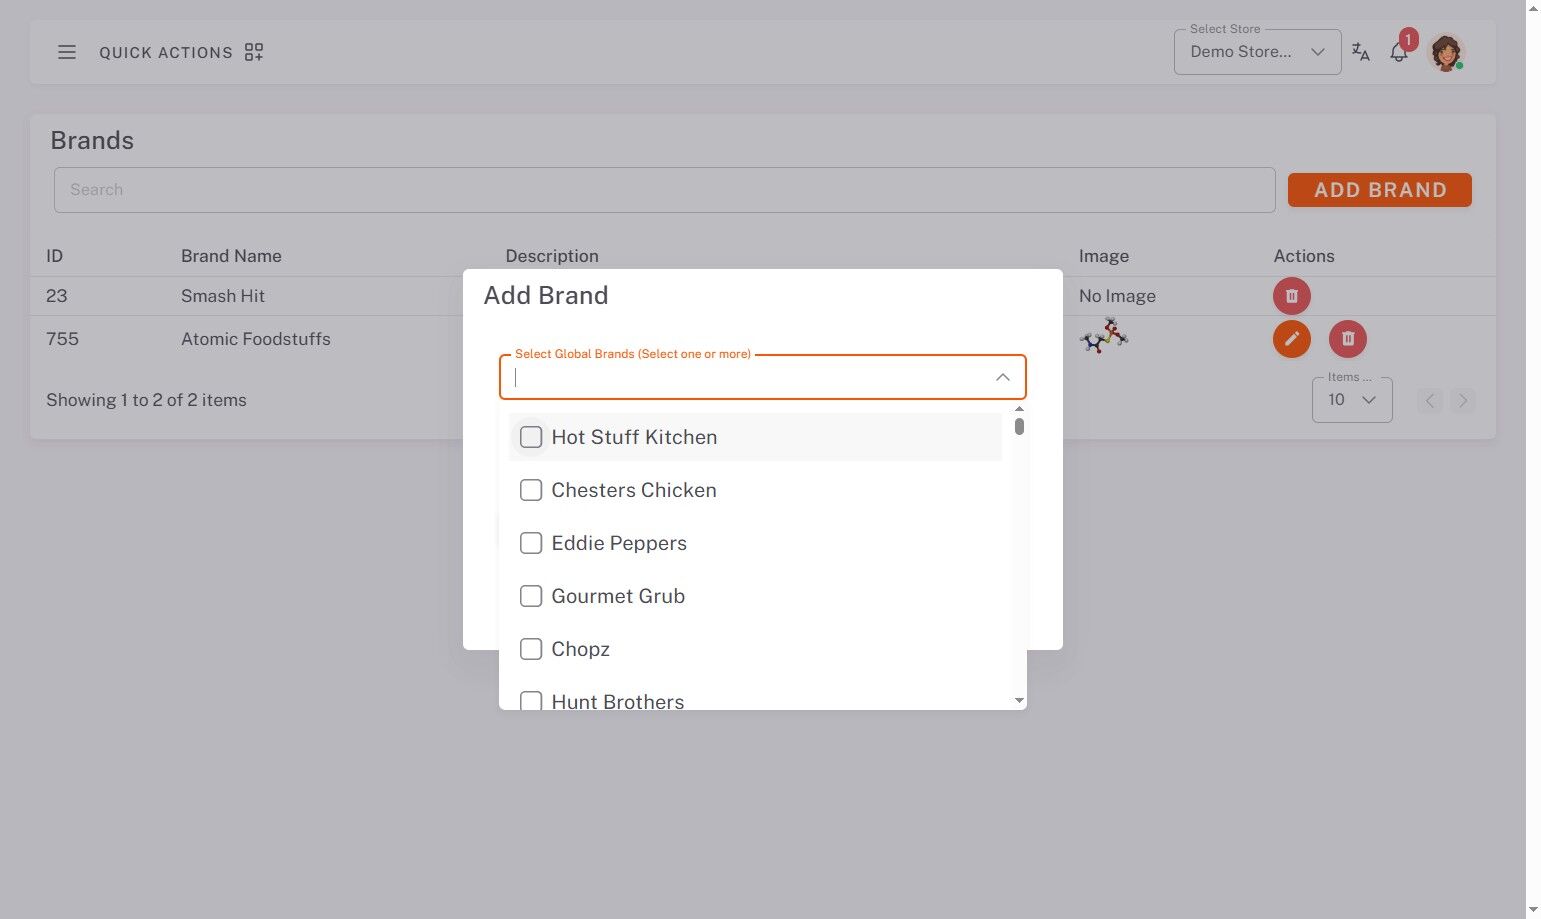The height and width of the screenshot is (919, 1541).
Task: Collapse the Global Brands dropdown arrow
Action: click(x=1002, y=377)
